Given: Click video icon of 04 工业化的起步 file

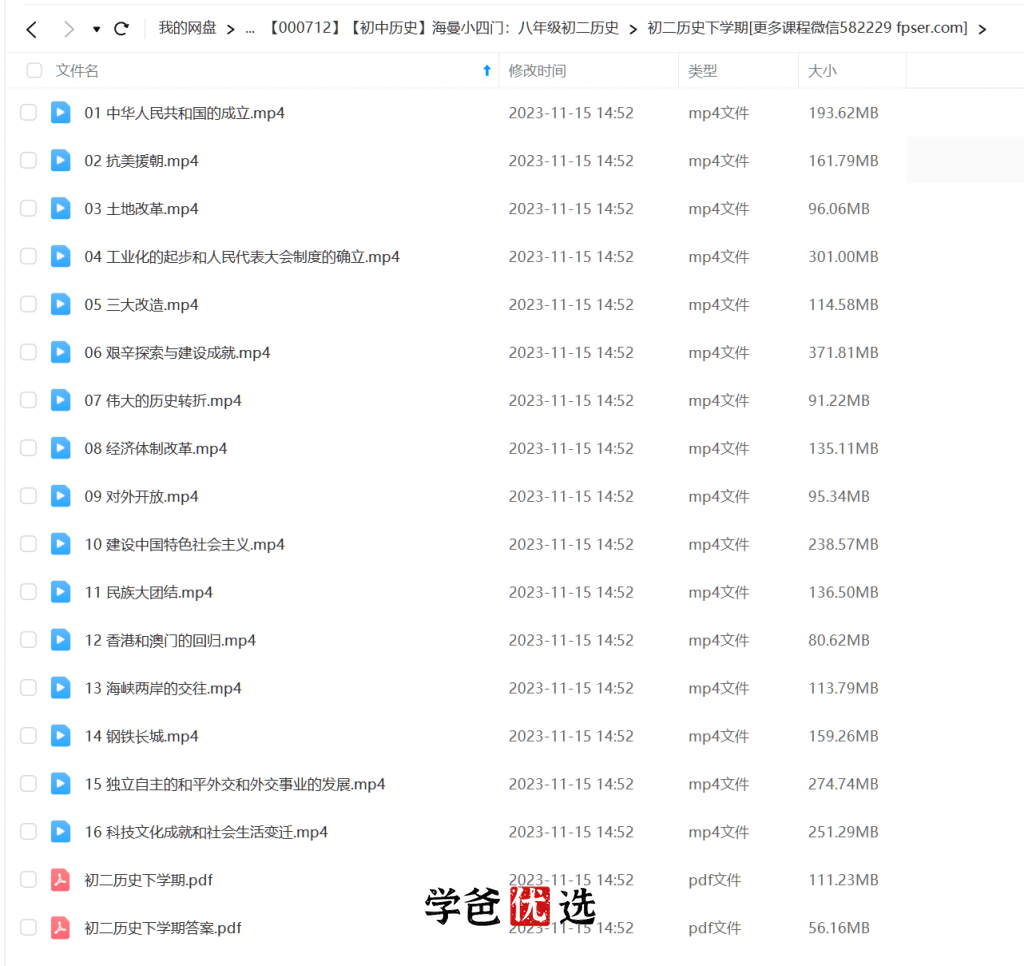Looking at the screenshot, I should (x=61, y=256).
